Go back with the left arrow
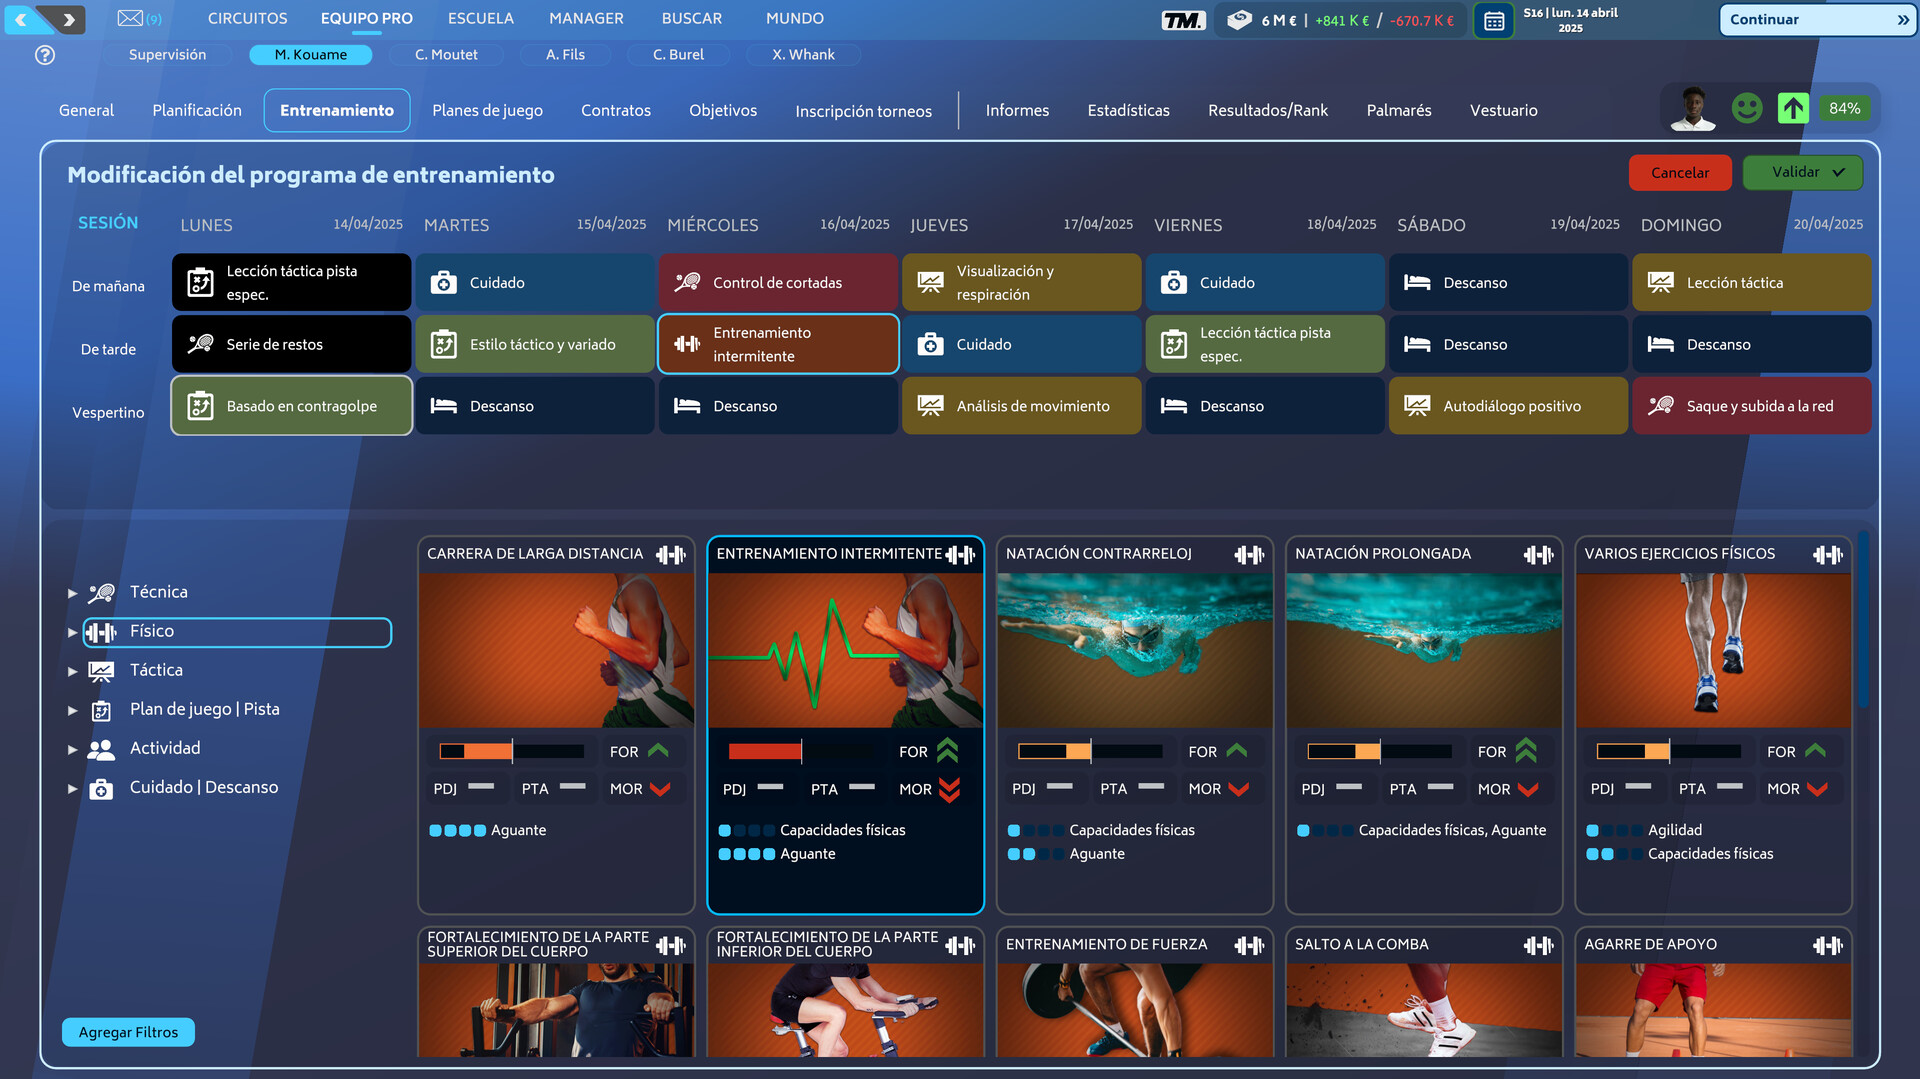 tap(21, 19)
